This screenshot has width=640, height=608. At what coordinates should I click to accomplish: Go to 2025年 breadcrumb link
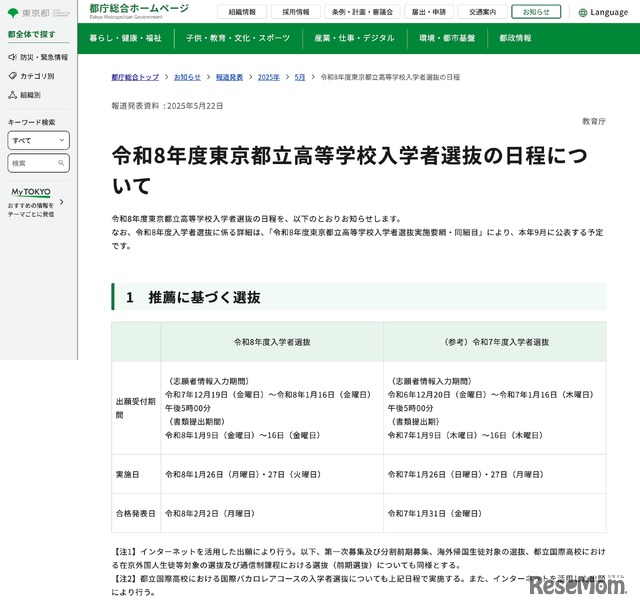(269, 77)
